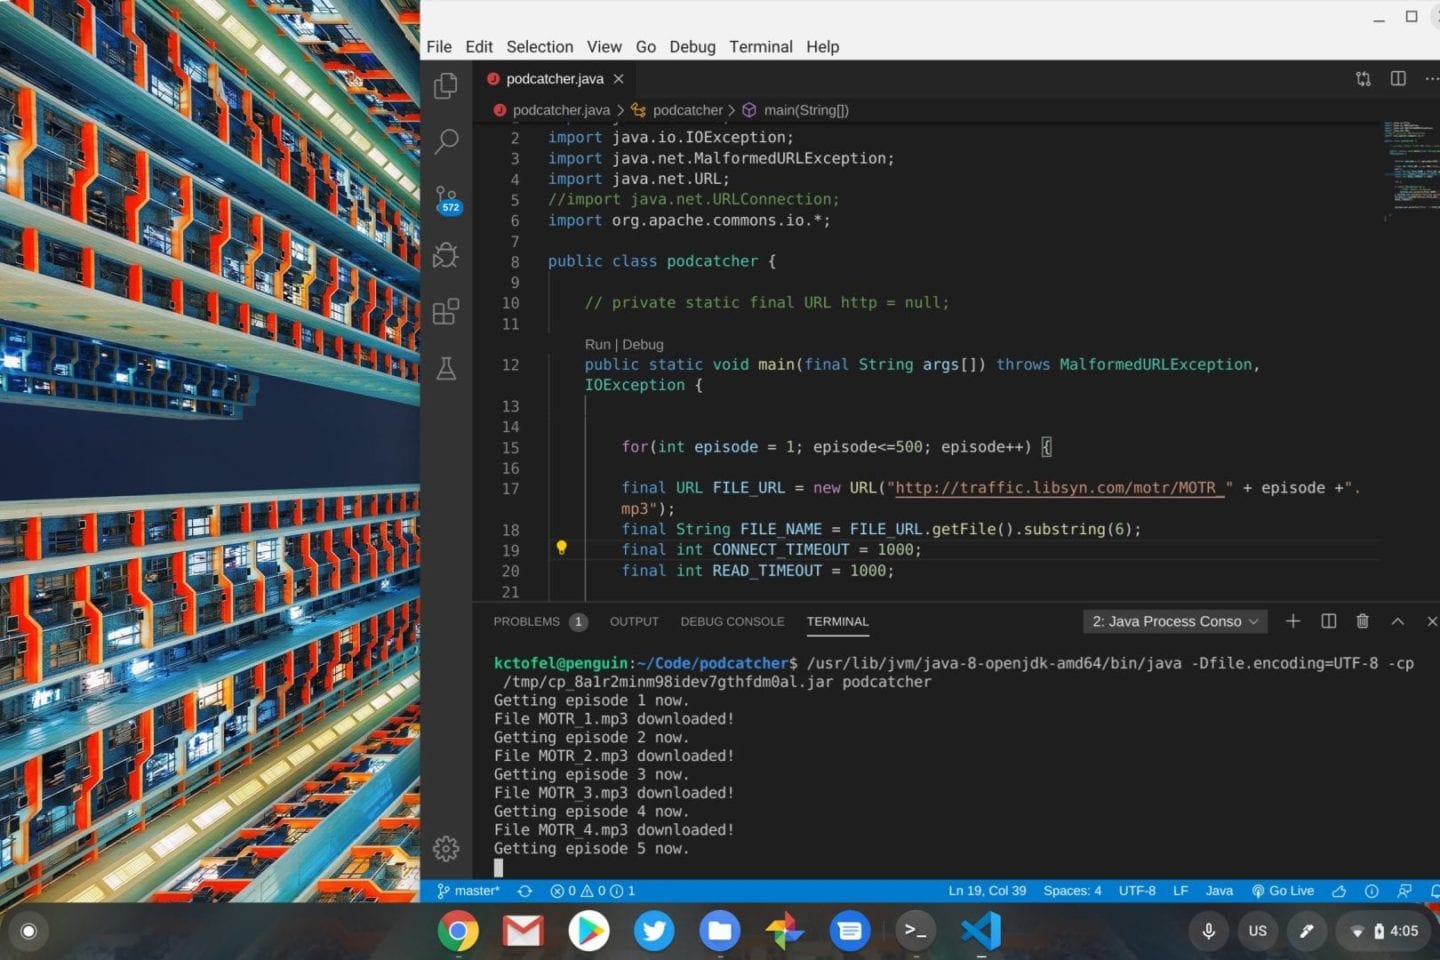Screen dimensions: 1440x960
Task: Open Gmail from the shelf
Action: [x=523, y=931]
